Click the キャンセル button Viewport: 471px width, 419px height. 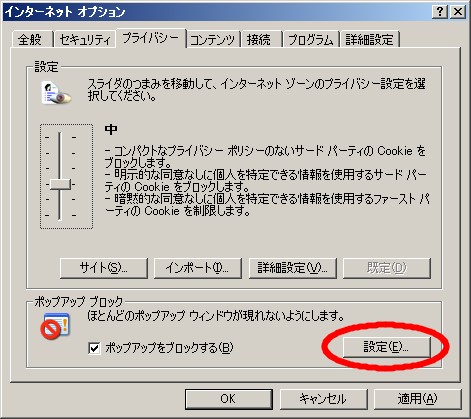click(323, 399)
